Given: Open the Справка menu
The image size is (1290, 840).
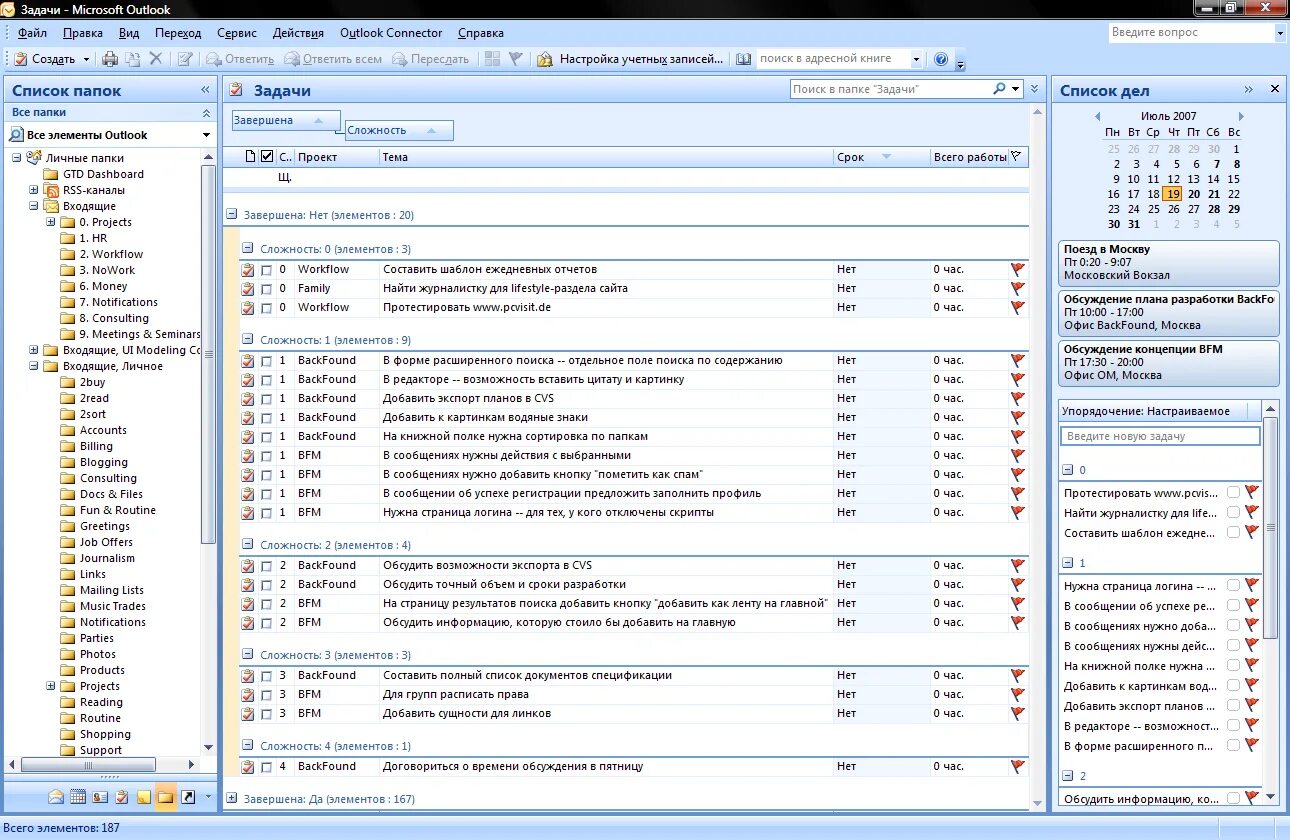Looking at the screenshot, I should tap(480, 33).
